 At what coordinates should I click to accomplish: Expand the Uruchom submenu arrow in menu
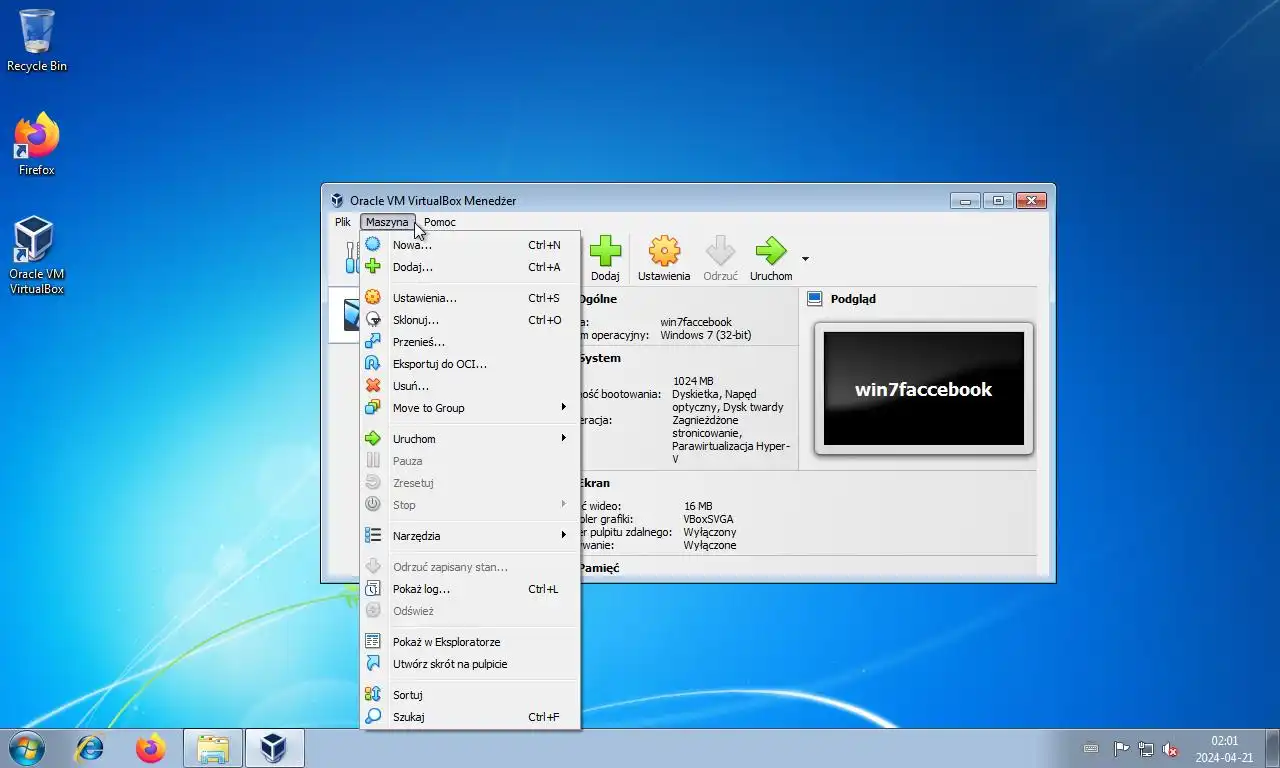click(564, 439)
